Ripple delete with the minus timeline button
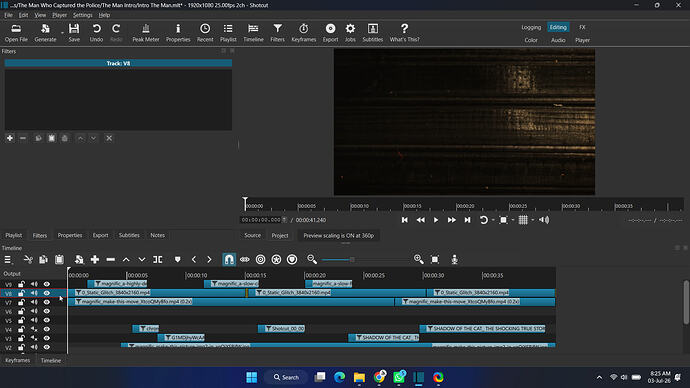This screenshot has width=690, height=388. tap(110, 260)
